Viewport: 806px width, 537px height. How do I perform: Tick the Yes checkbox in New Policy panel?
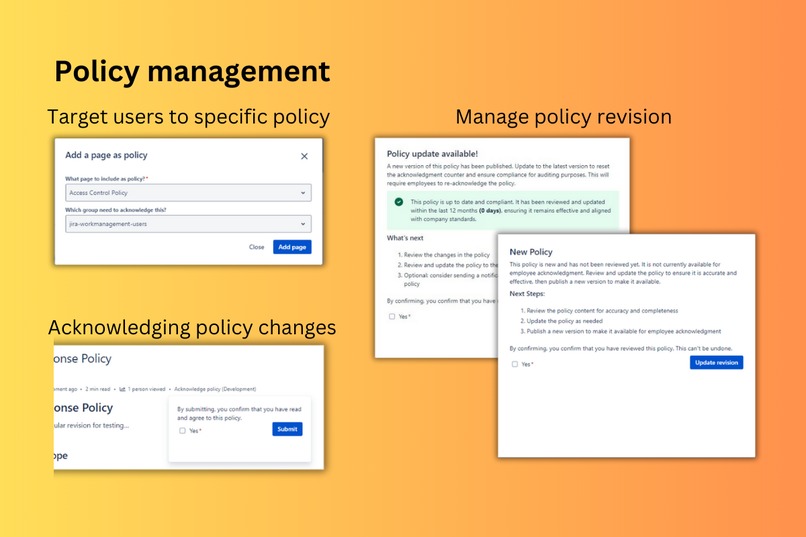515,364
